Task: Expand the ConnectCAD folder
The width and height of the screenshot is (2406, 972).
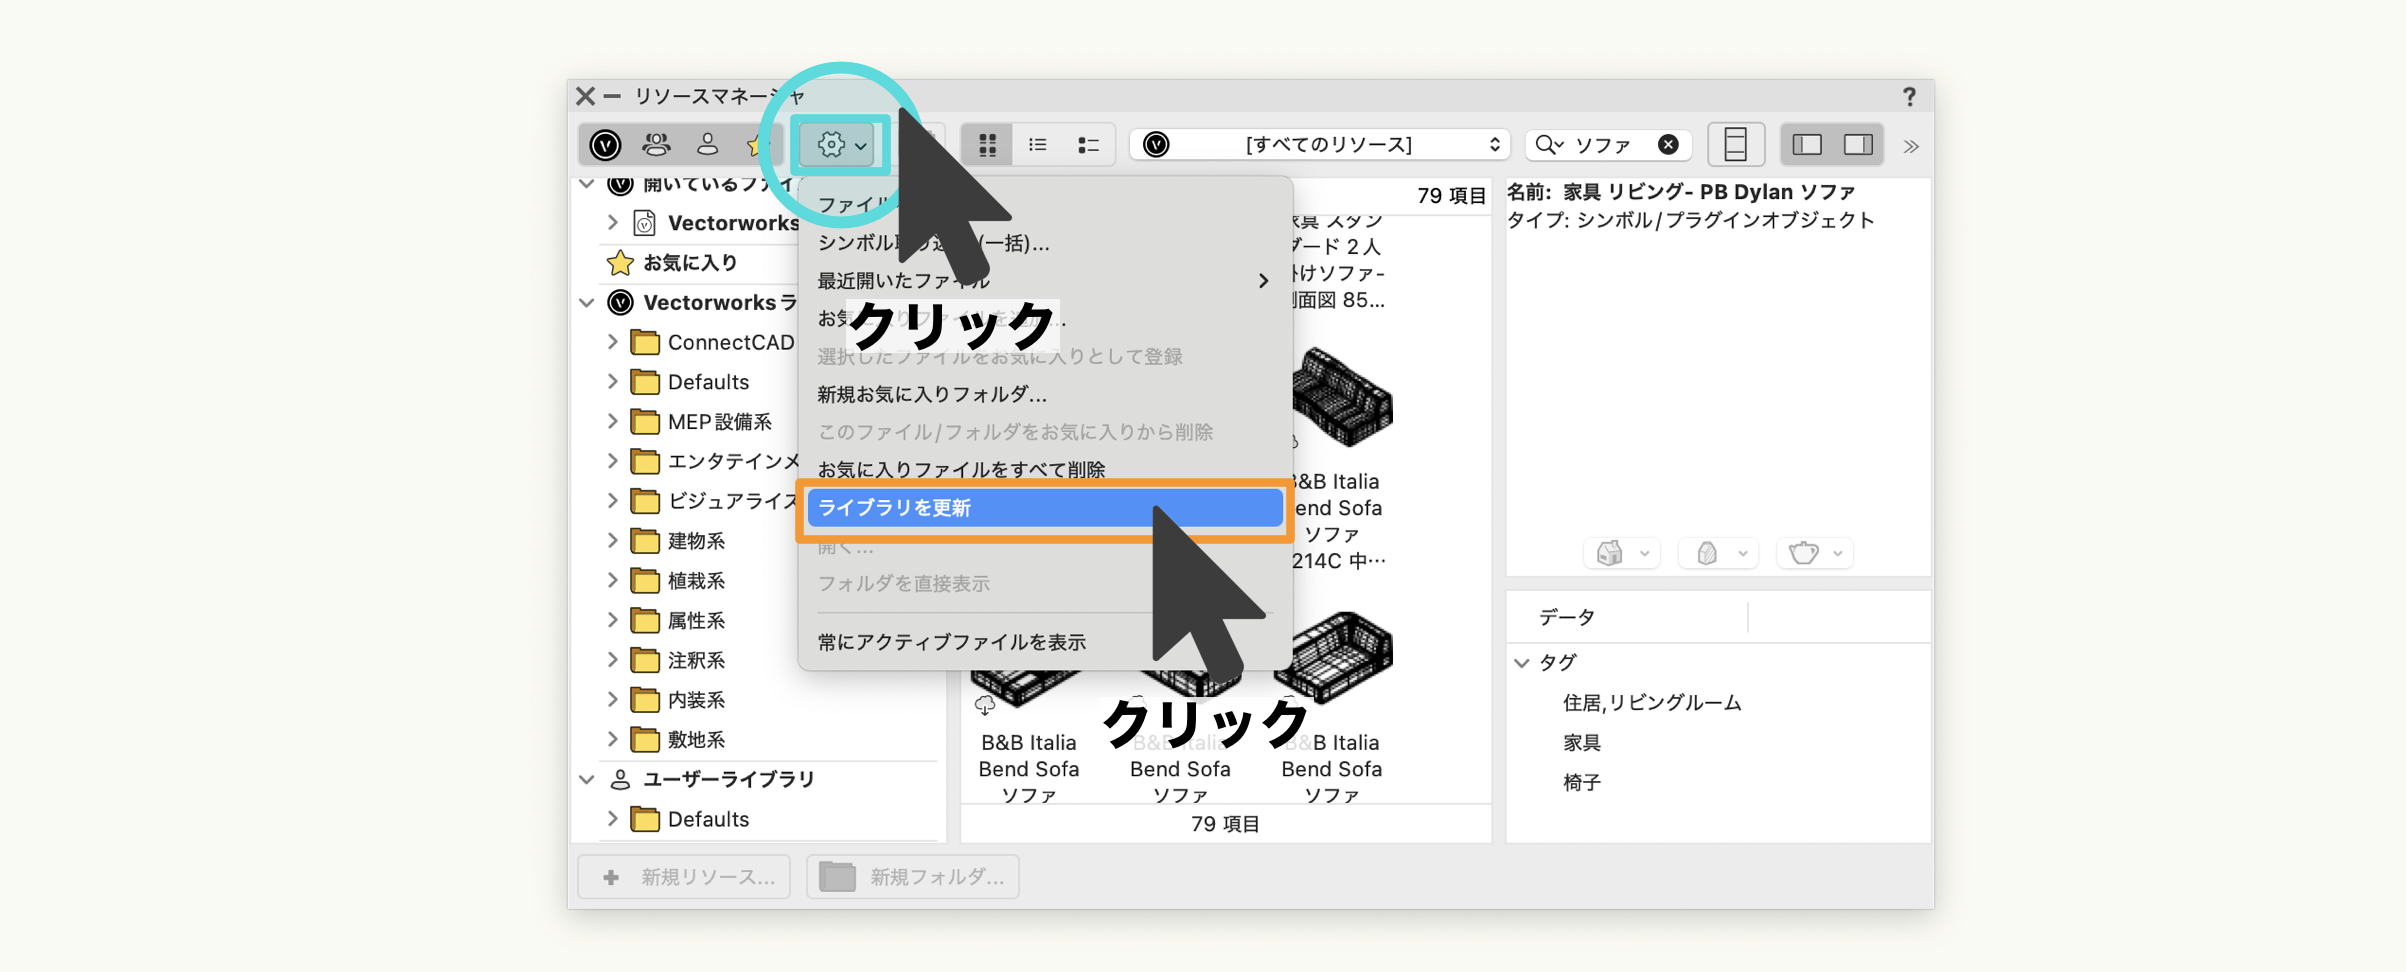Action: click(612, 342)
